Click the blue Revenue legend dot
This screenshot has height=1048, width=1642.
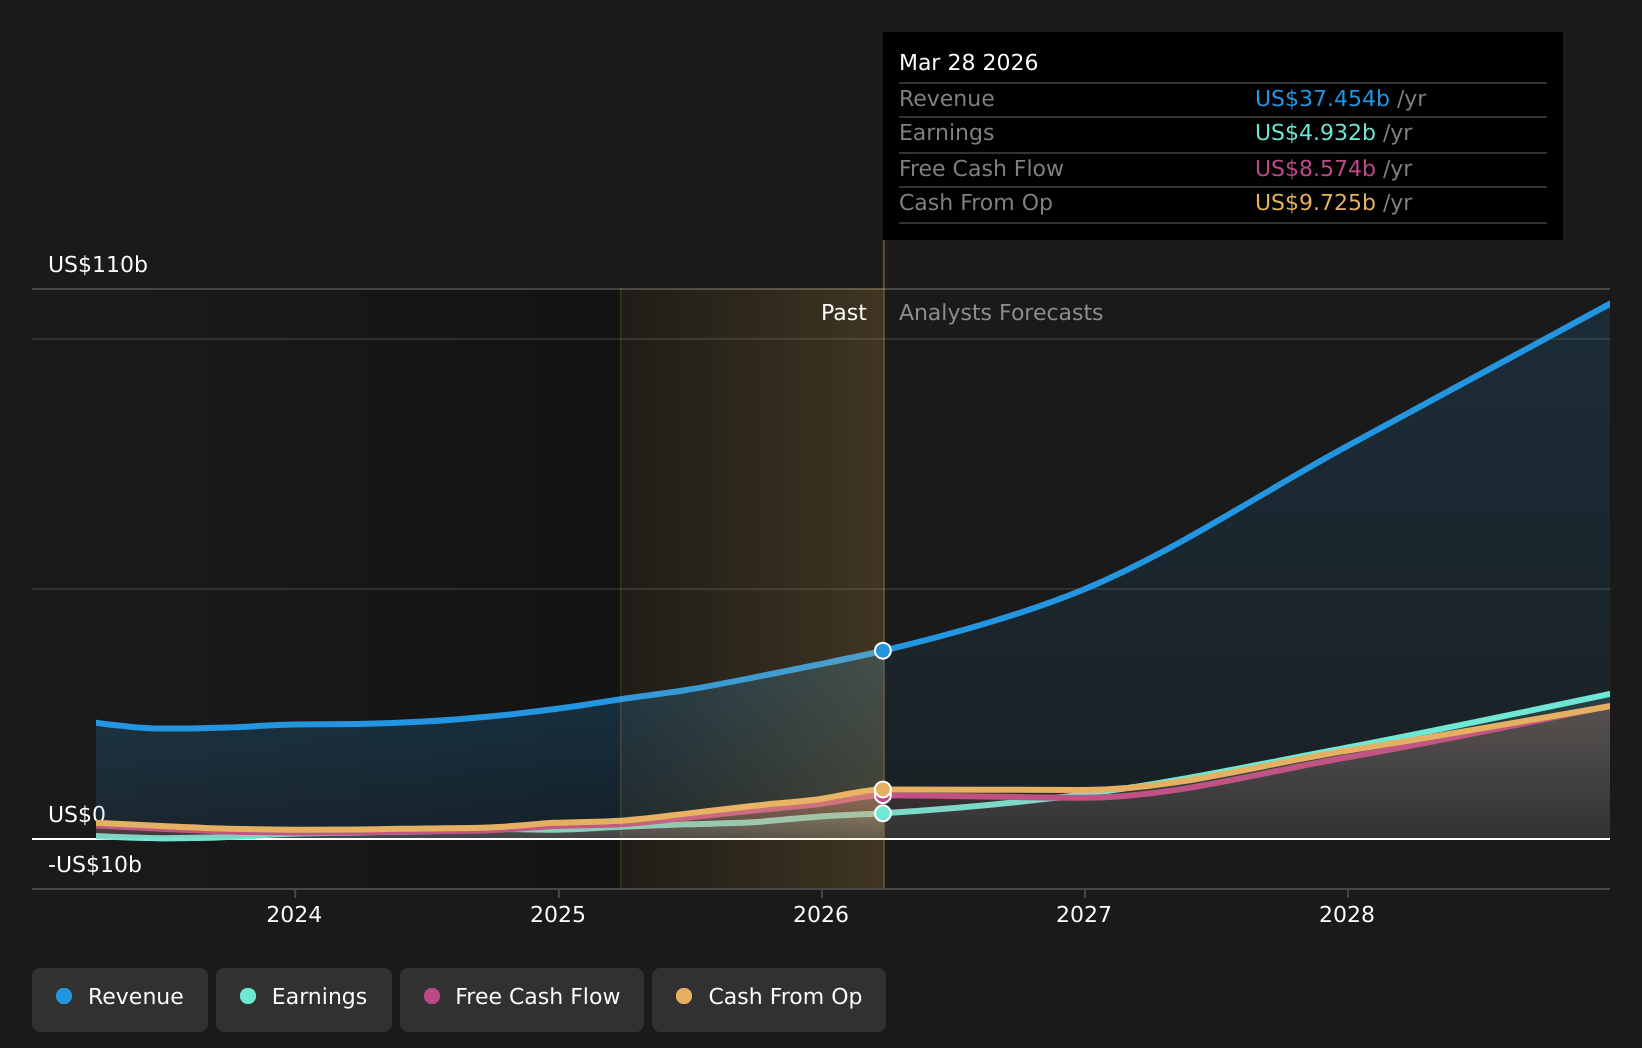[x=64, y=996]
